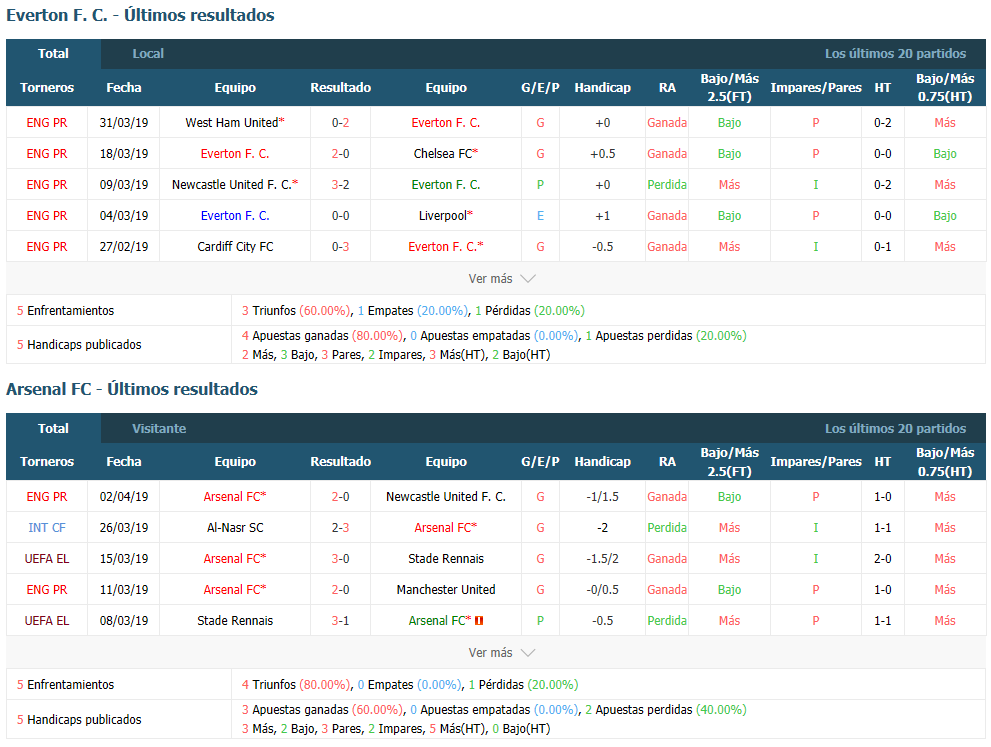Image resolution: width=991 pixels, height=747 pixels.
Task: Click Arsenal FC on 15/03/19 row
Action: point(234,559)
